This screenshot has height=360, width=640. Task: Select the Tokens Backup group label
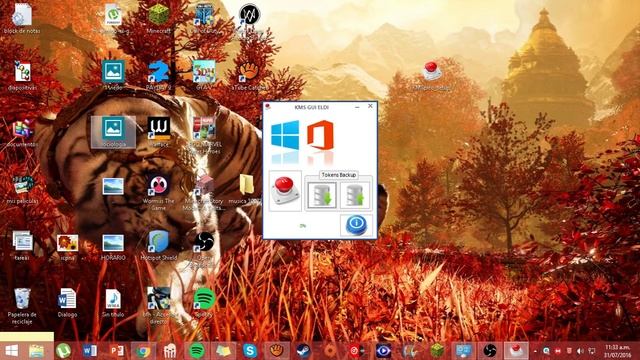coord(338,175)
